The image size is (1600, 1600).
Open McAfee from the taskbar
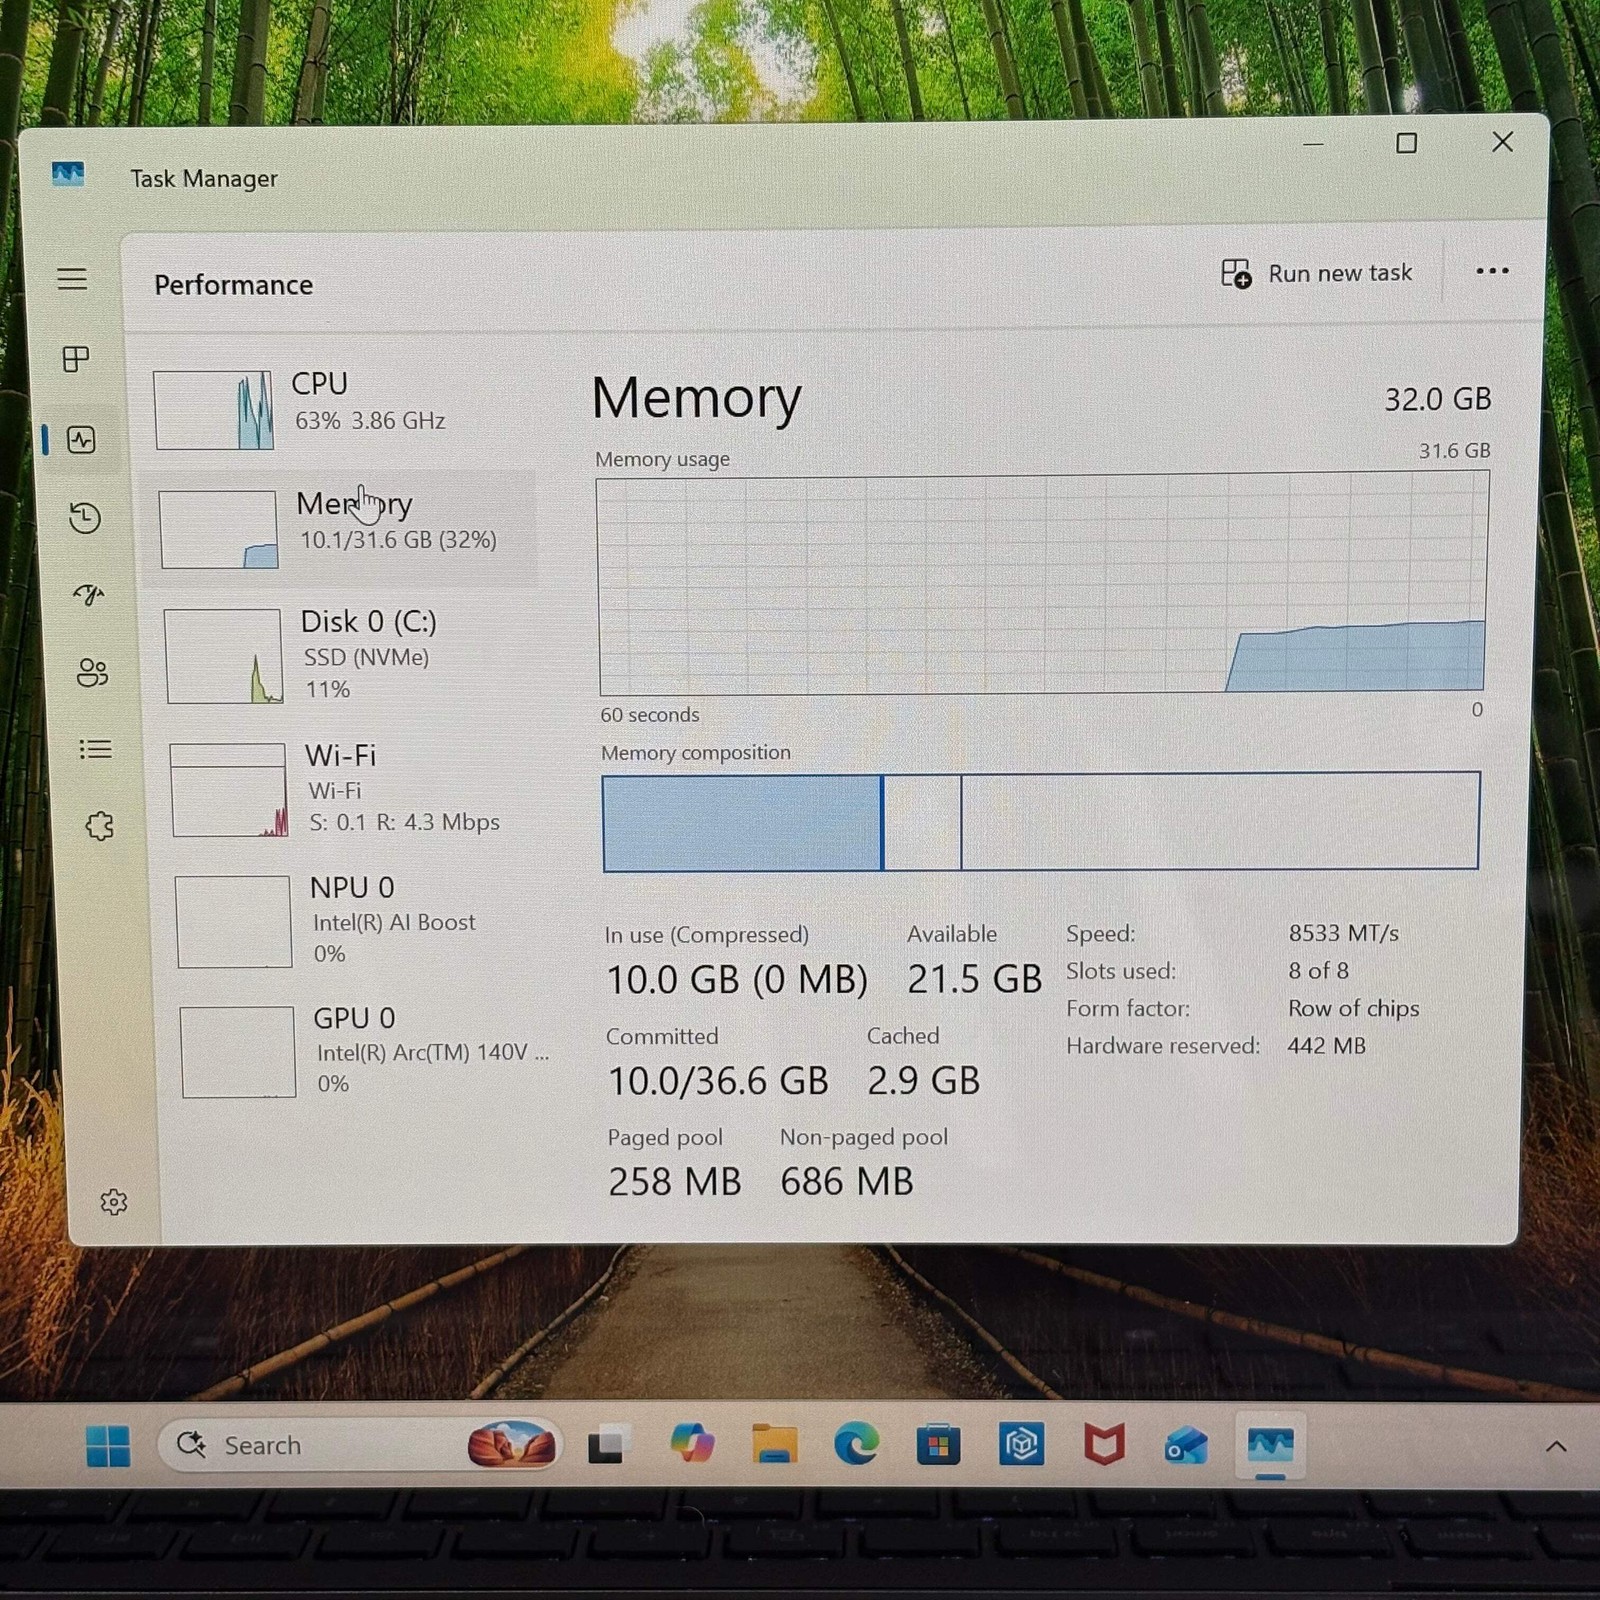(x=1104, y=1445)
